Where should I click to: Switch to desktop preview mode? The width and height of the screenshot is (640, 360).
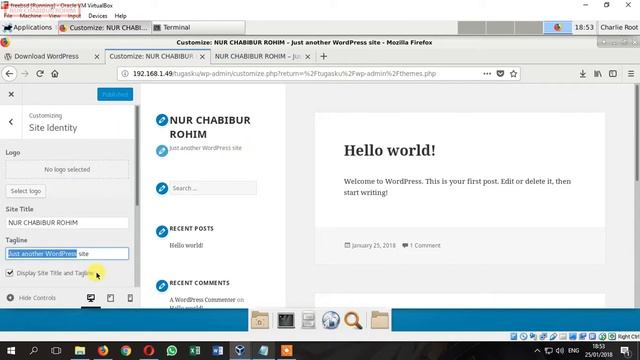[x=91, y=298]
